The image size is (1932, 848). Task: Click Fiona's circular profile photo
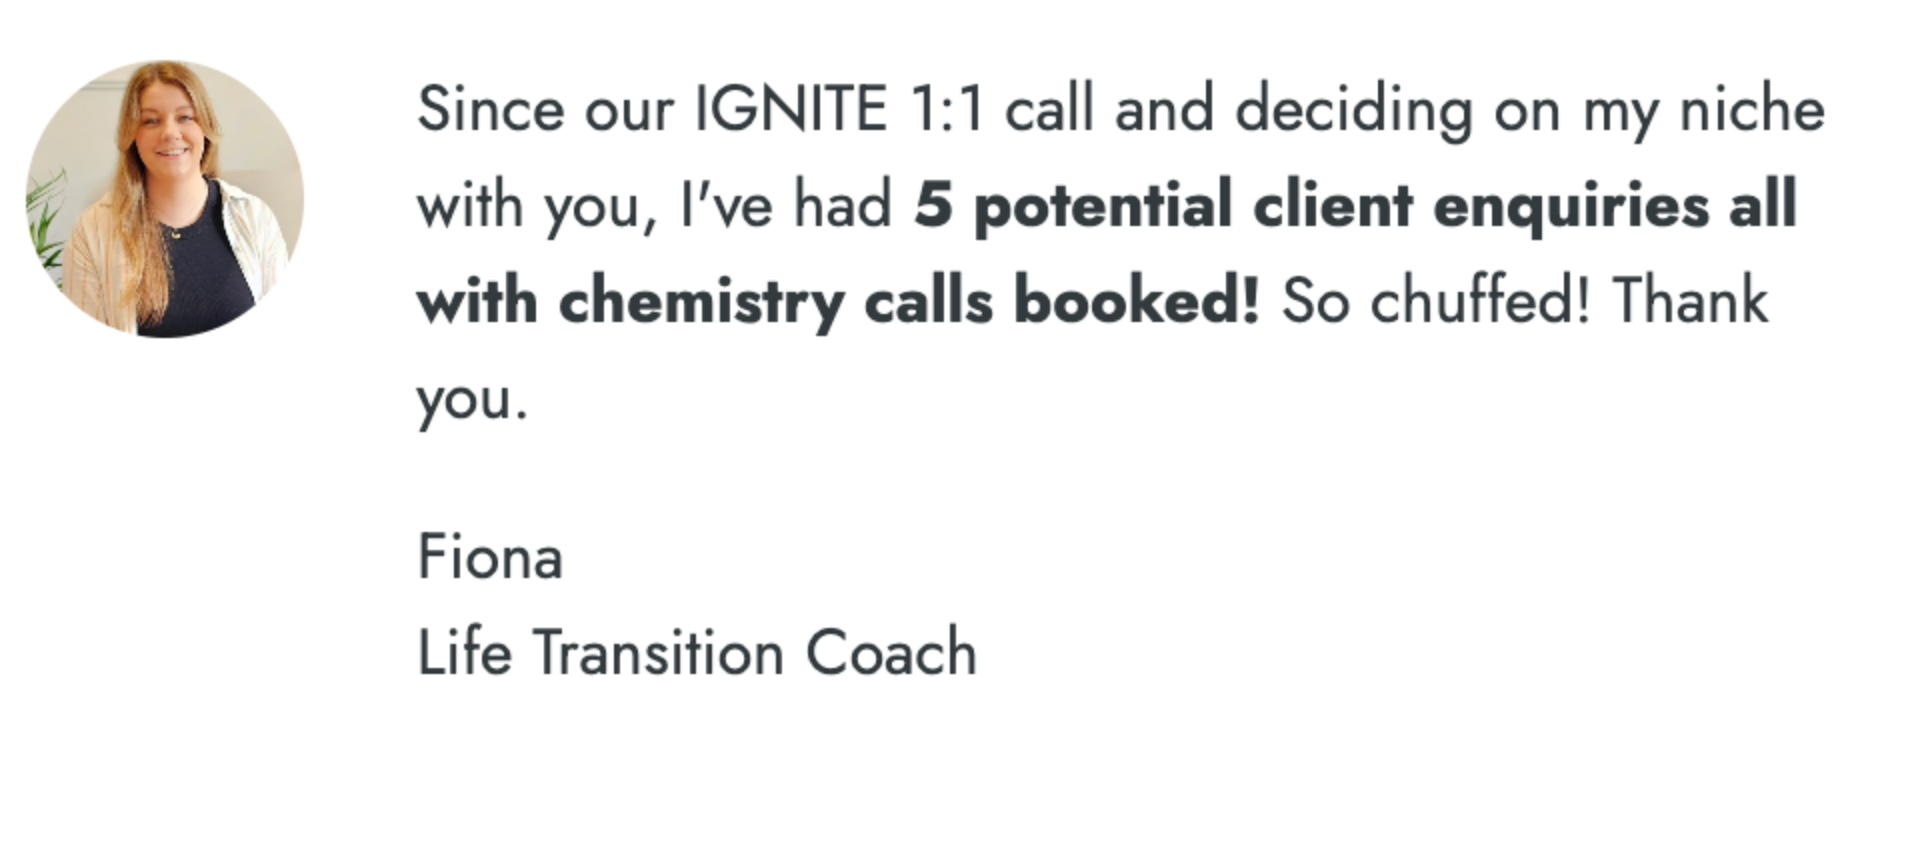pyautogui.click(x=165, y=199)
